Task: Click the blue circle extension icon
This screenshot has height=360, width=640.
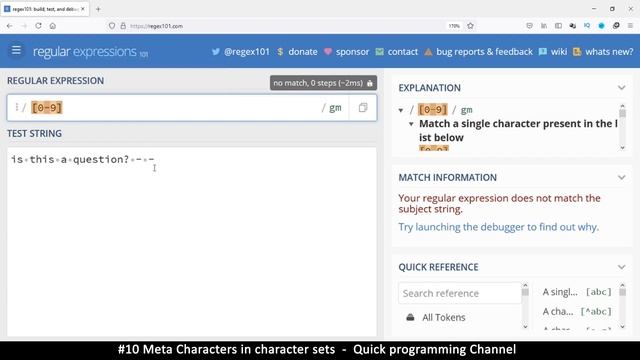Action: point(601,26)
